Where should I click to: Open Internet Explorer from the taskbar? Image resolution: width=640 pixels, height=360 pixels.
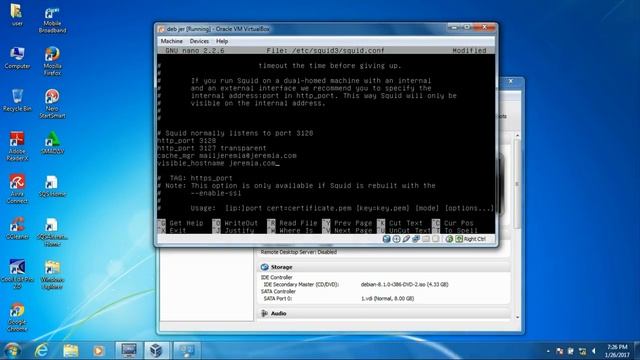tap(41, 350)
